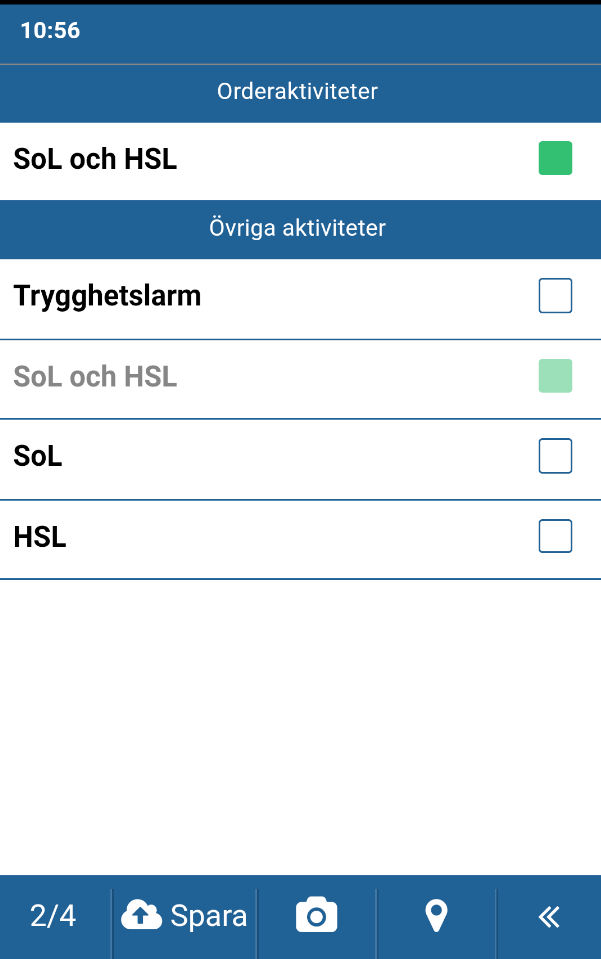
Task: Select the 2/4 page indicator
Action: click(x=53, y=916)
